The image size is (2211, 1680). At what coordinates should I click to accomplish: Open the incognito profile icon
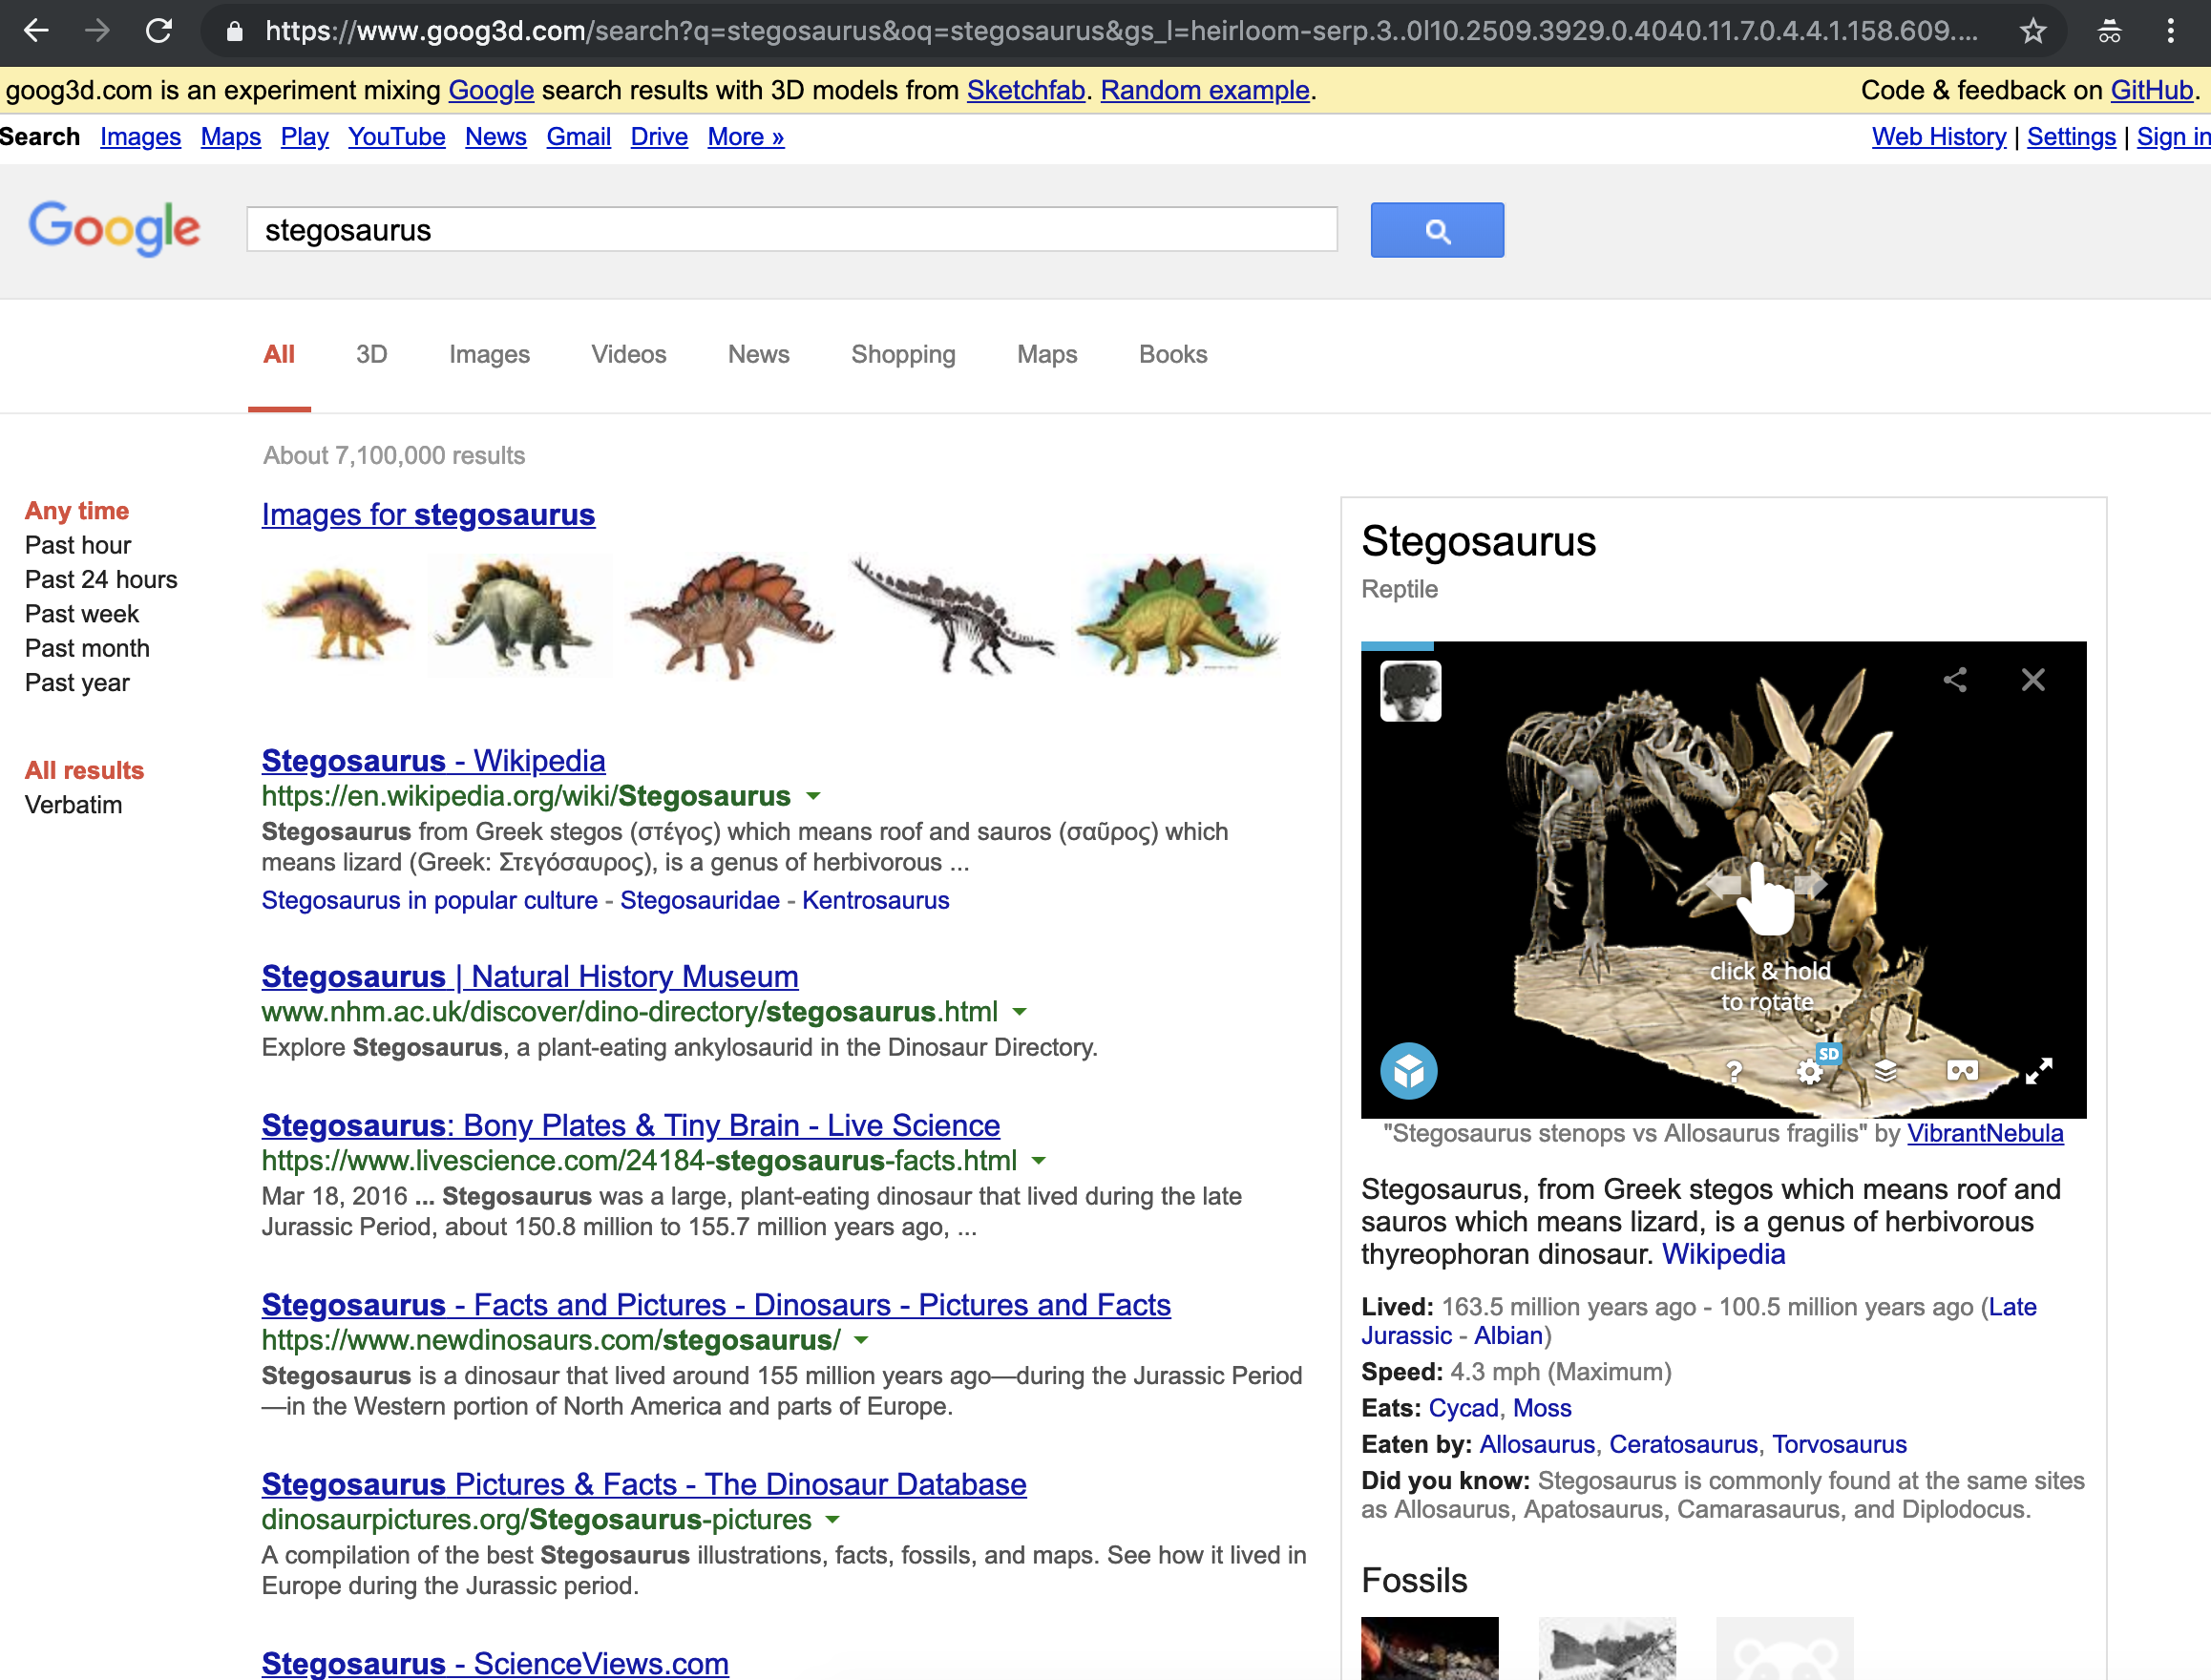point(2109,31)
